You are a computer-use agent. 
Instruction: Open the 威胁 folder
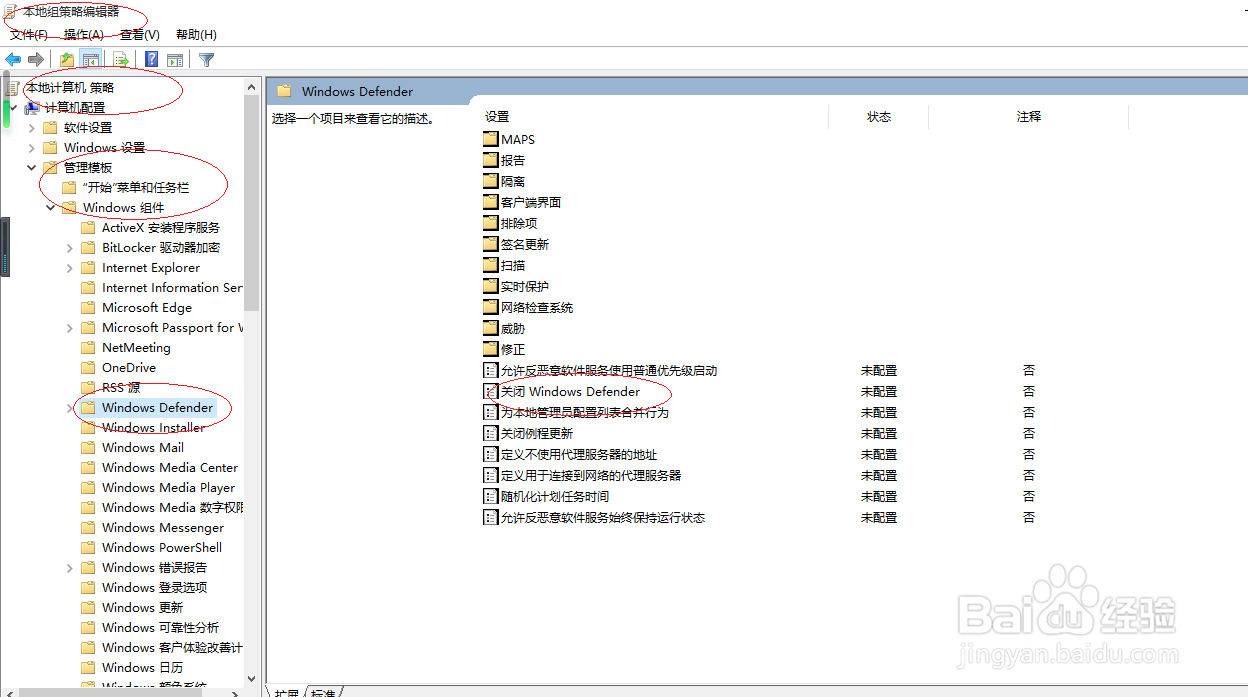[512, 328]
